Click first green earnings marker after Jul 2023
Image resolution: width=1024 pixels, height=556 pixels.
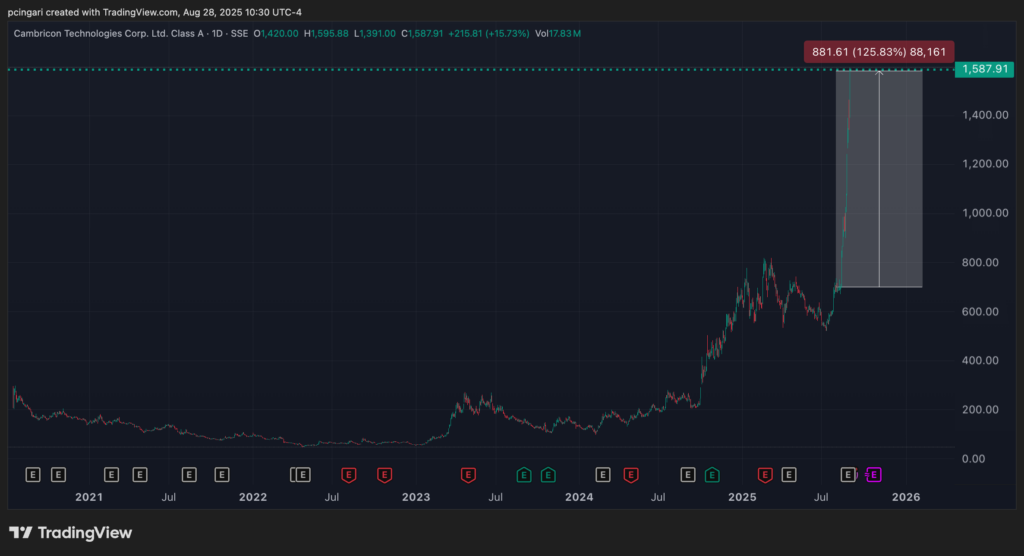coord(524,475)
